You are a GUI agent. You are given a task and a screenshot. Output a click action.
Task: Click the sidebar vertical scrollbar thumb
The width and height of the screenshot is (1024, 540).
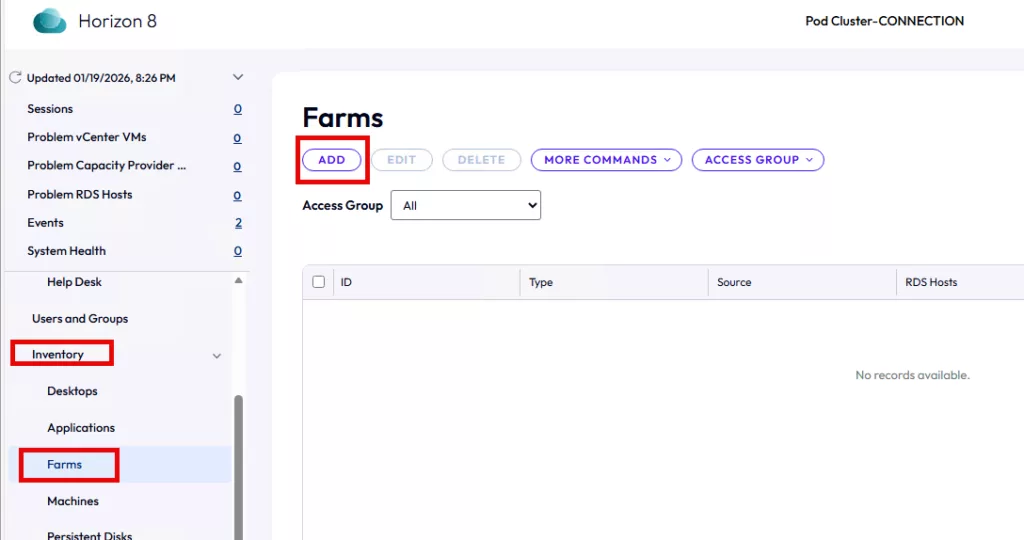click(x=238, y=460)
